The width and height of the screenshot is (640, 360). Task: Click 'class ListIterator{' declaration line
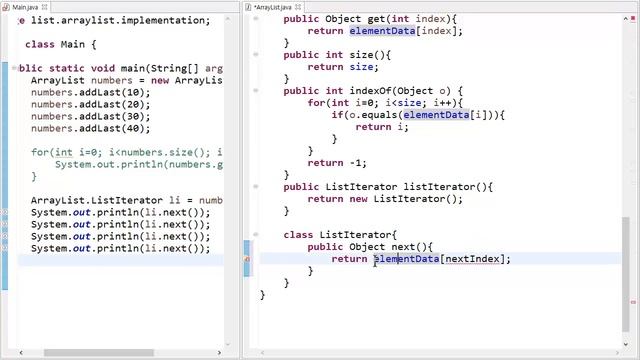[340, 235]
